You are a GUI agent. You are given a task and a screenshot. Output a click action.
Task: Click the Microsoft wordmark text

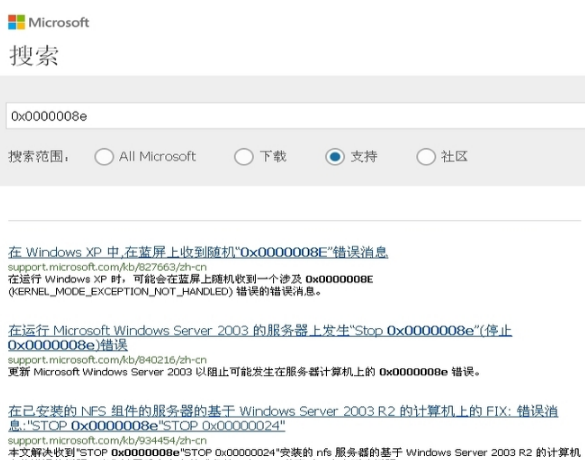coord(59,22)
